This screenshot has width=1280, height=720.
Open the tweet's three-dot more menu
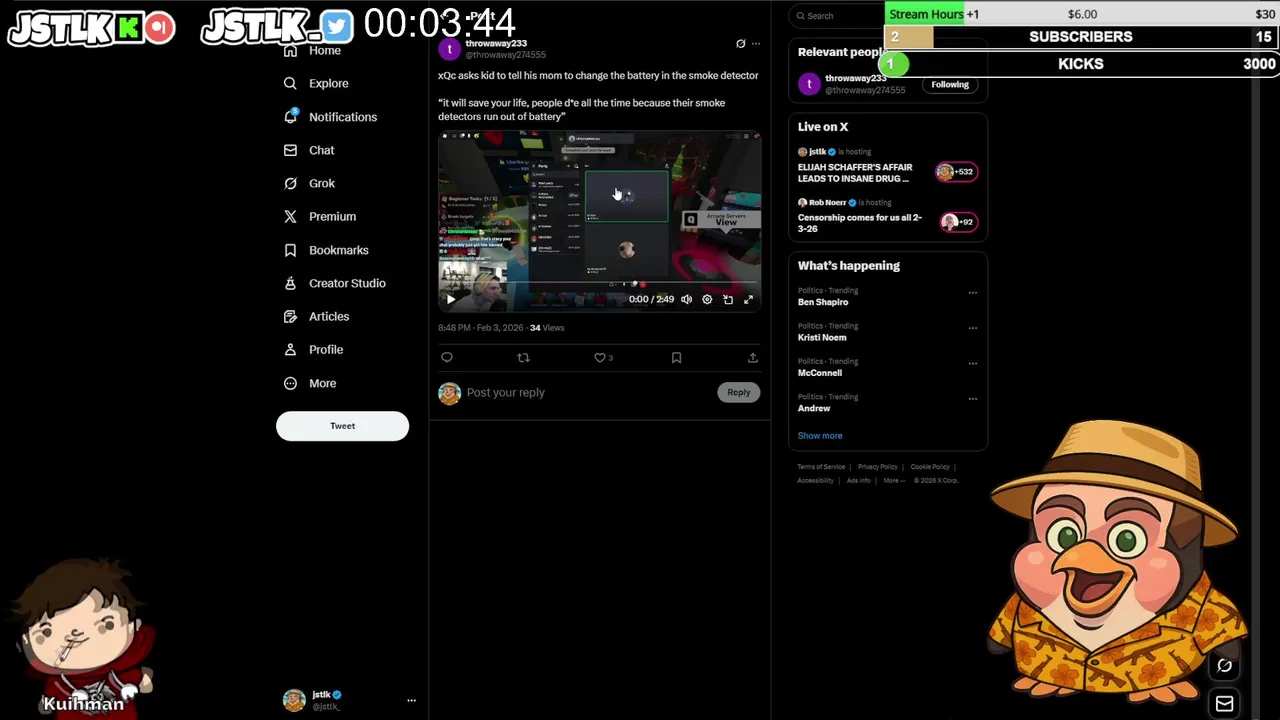756,44
